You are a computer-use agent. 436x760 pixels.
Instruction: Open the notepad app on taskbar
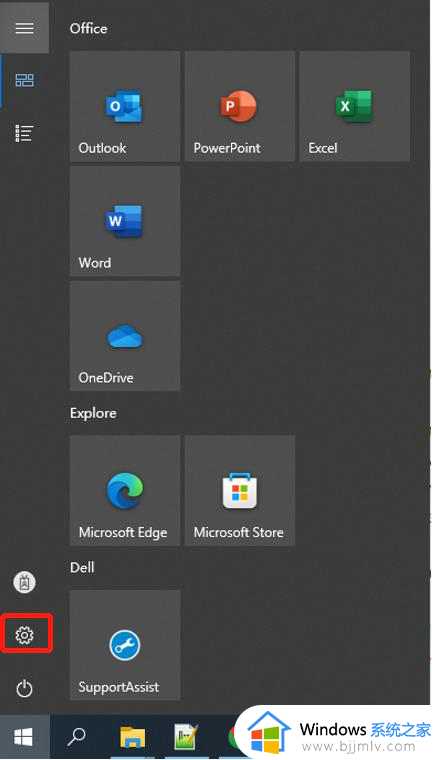pyautogui.click(x=187, y=737)
